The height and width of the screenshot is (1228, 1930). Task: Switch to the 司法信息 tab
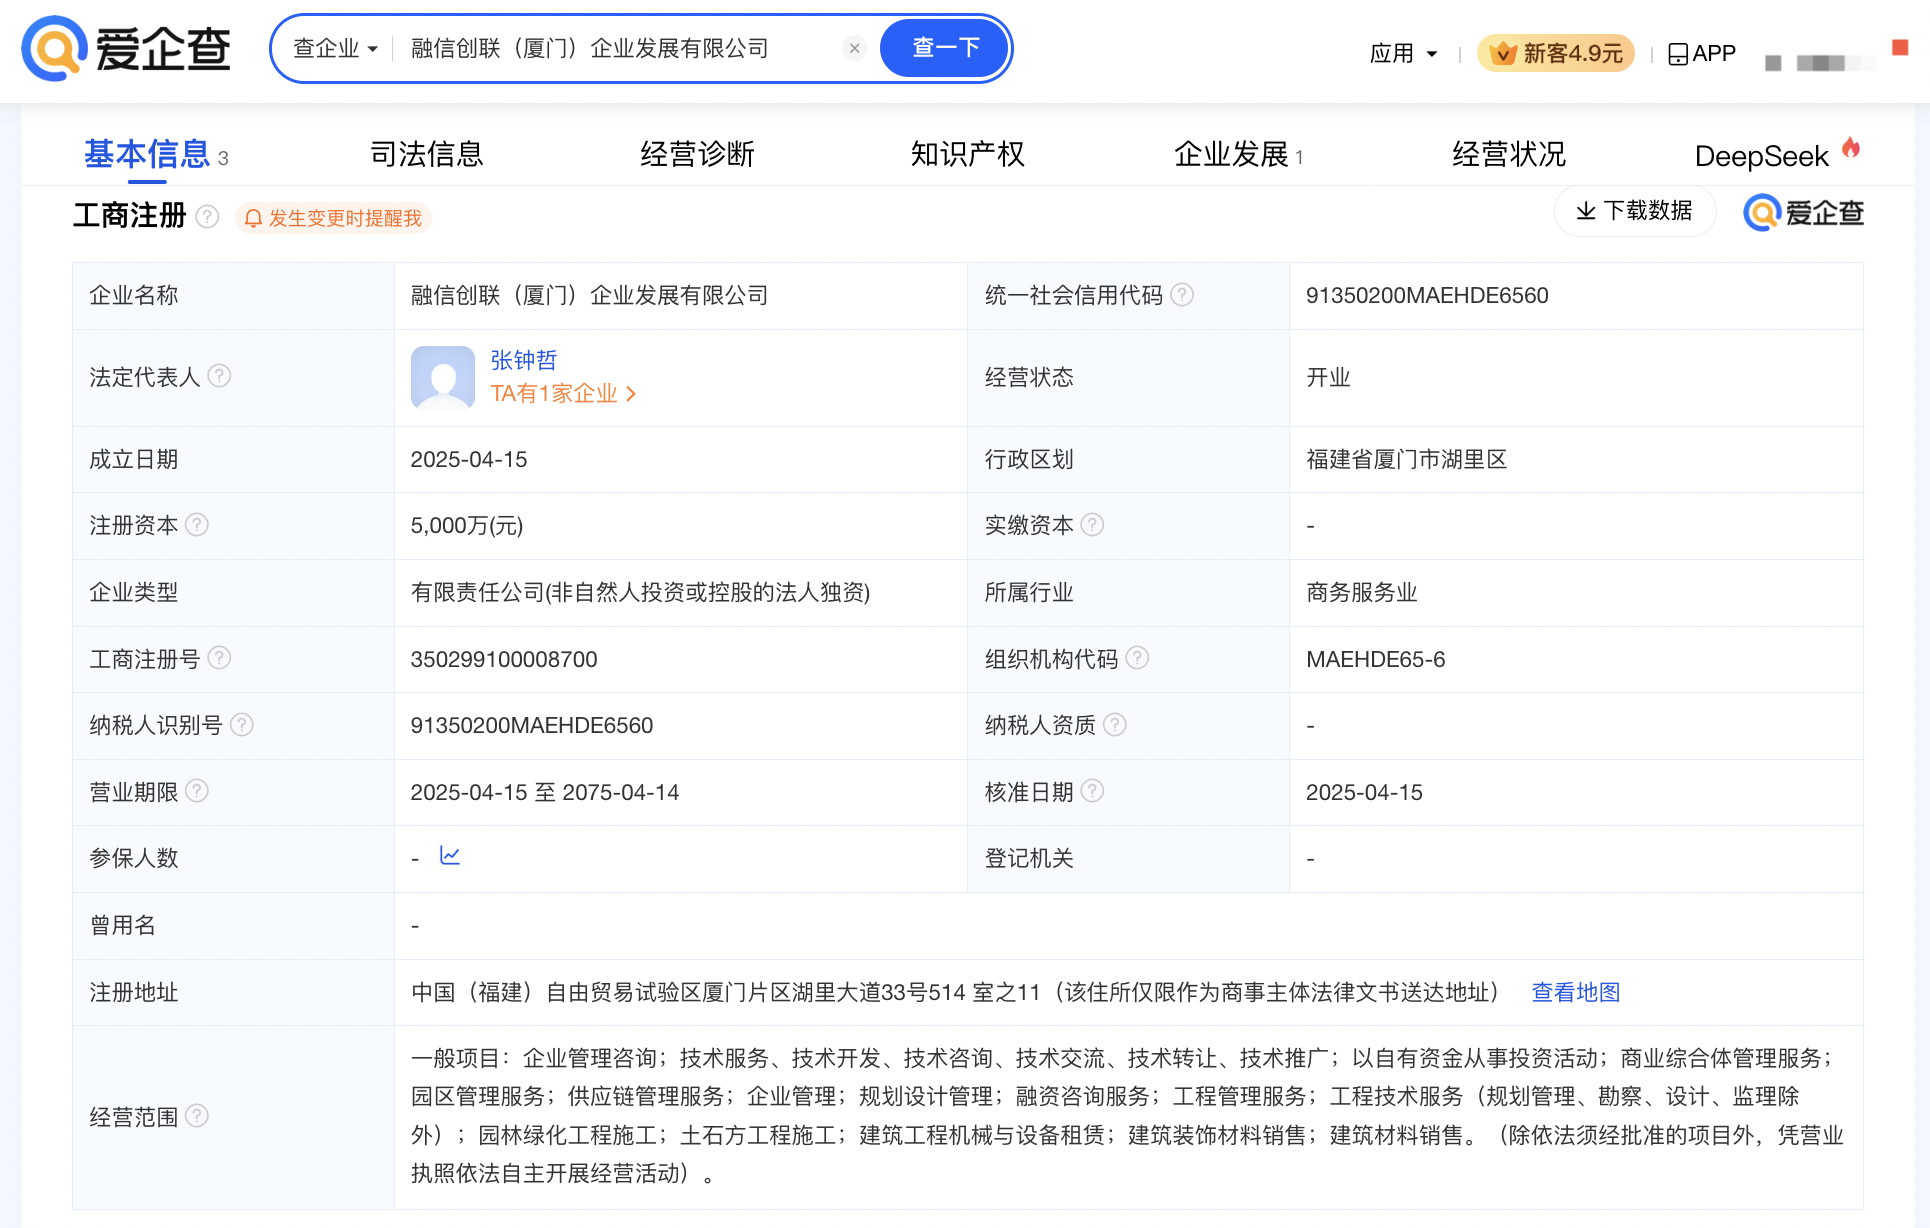point(426,154)
